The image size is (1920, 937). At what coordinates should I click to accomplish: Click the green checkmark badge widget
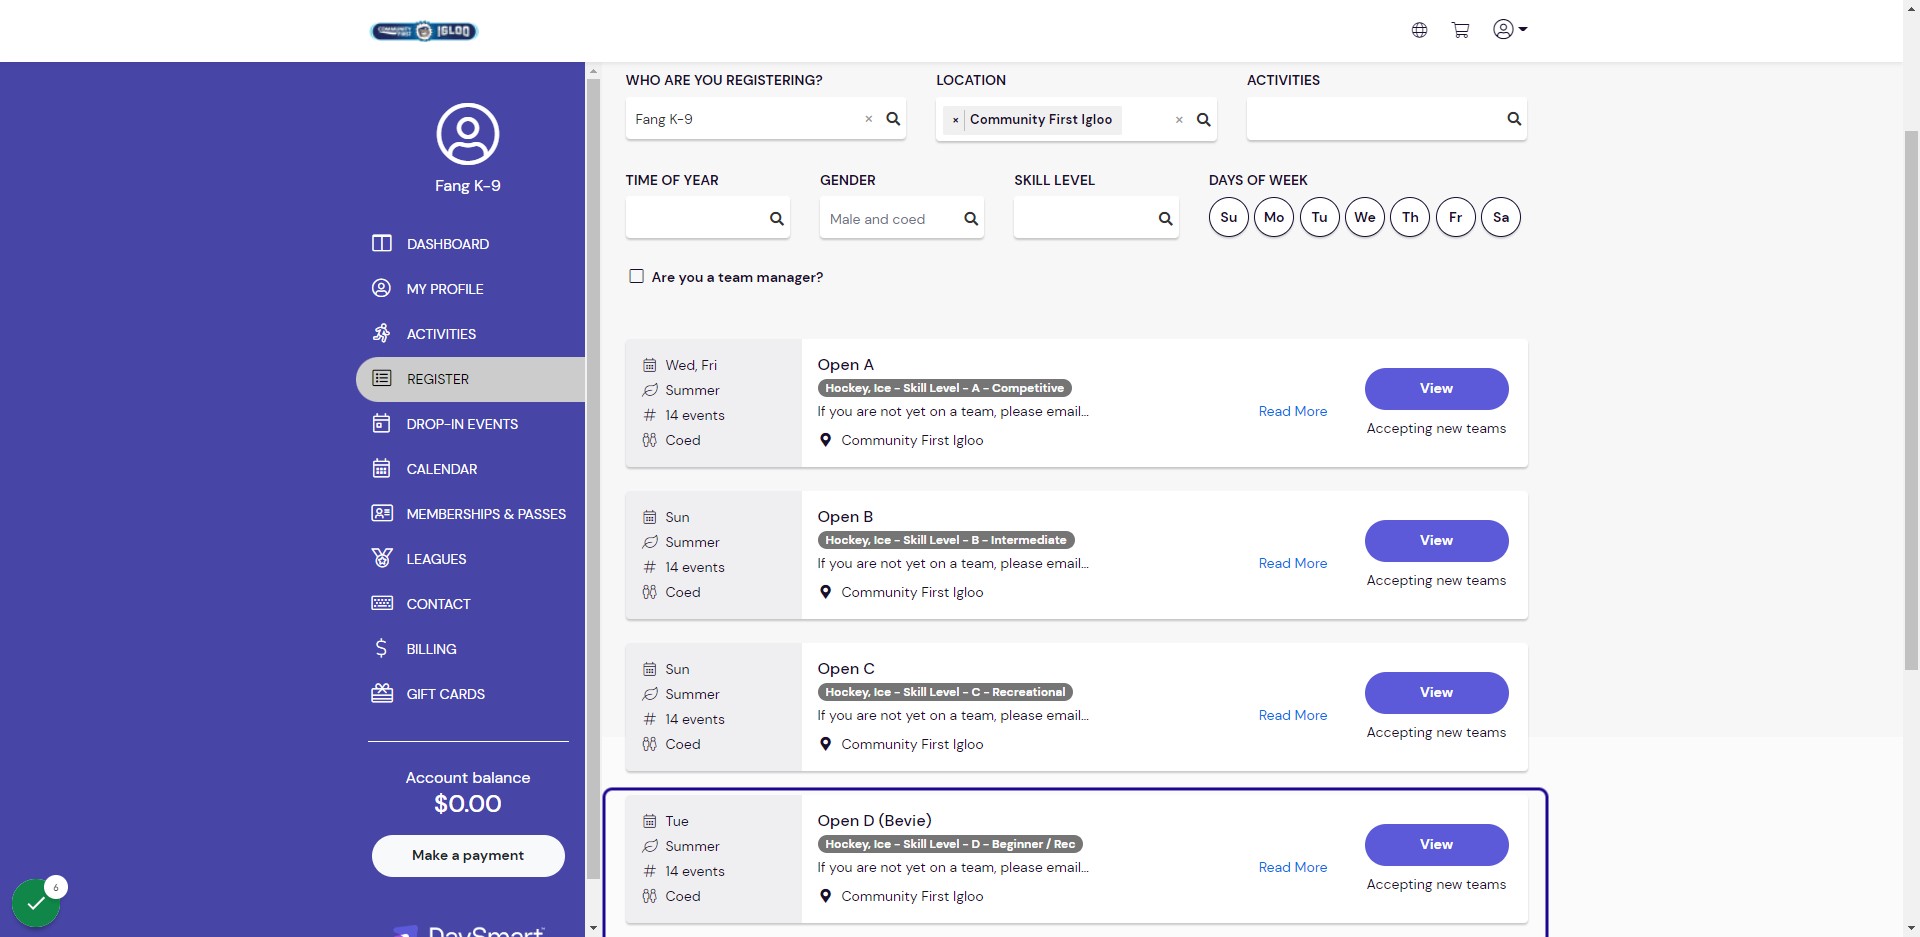click(x=36, y=902)
